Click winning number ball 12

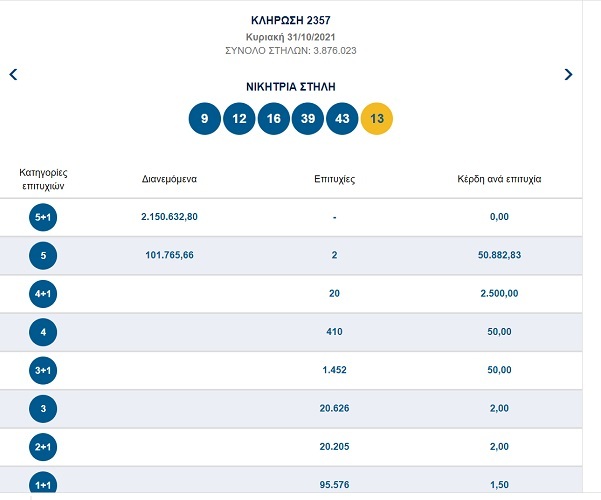[239, 119]
